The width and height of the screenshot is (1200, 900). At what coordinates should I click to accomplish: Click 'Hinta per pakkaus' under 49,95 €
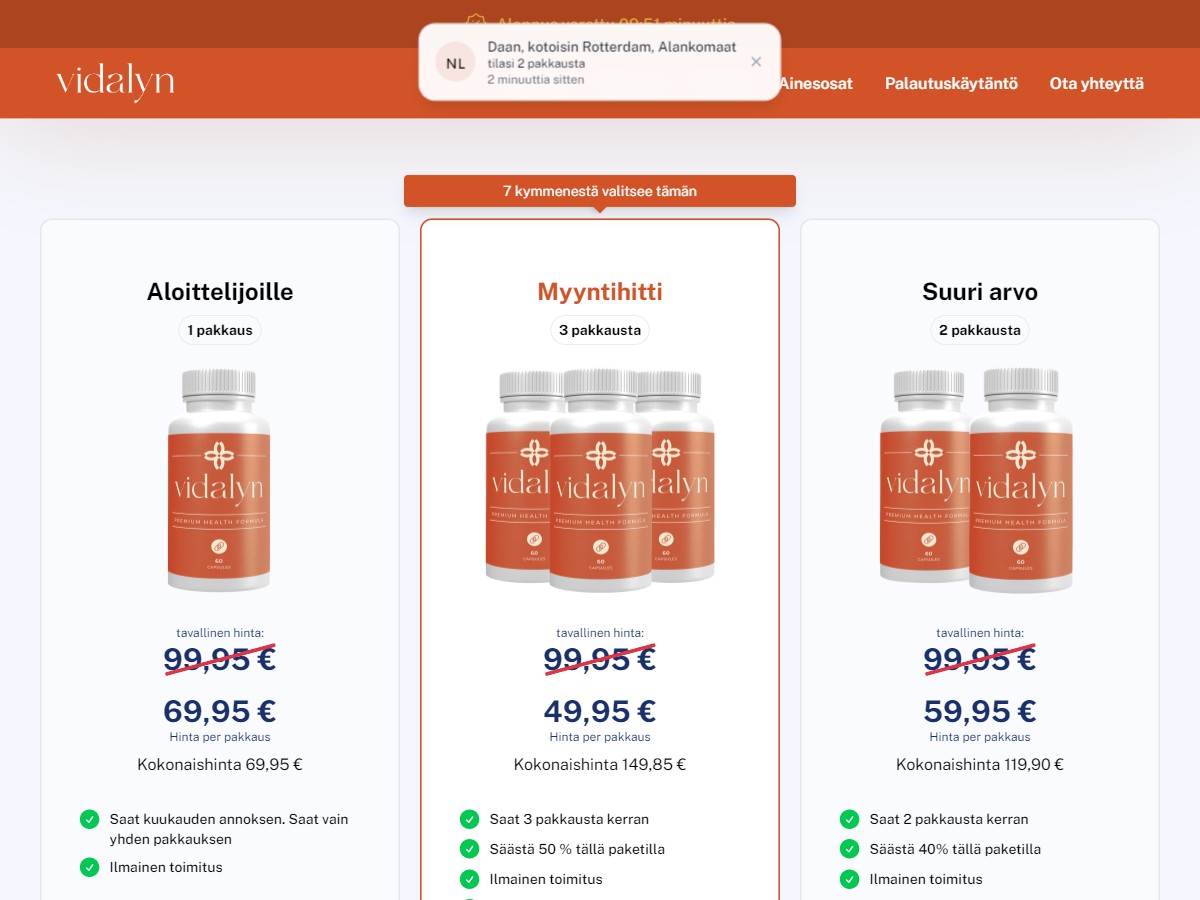(x=600, y=737)
